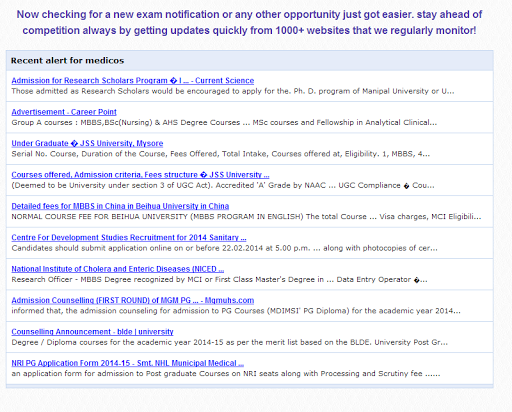The image size is (512, 412).
Task: Click the Group A courses MBBS description text
Action: click(224, 122)
